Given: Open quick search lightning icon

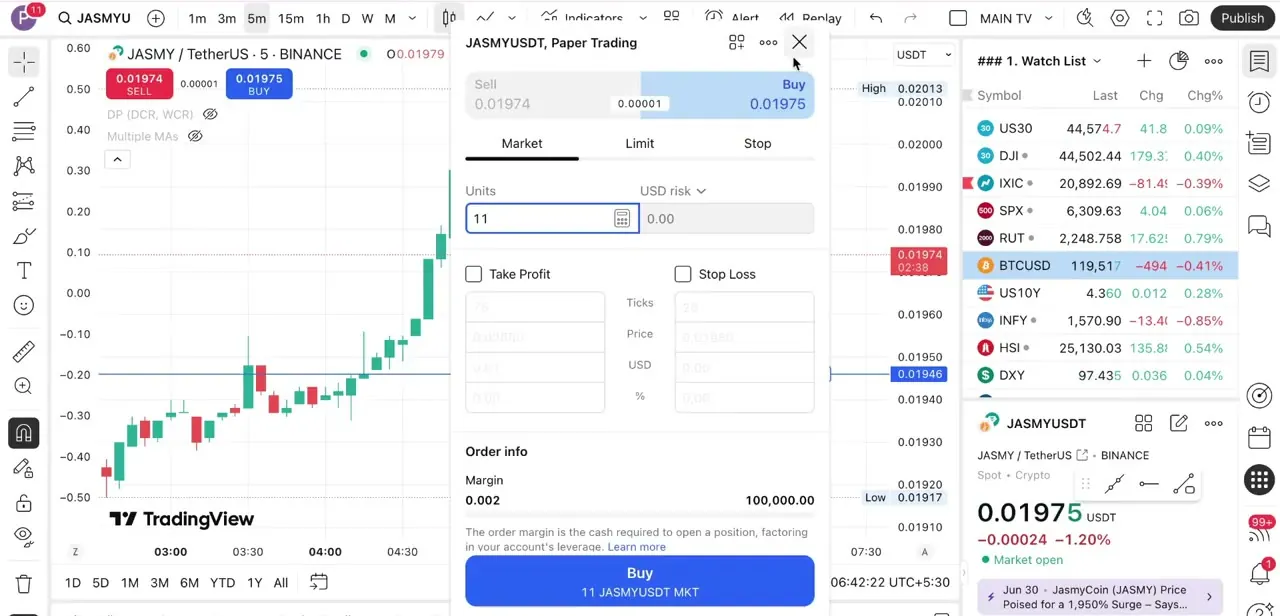Looking at the screenshot, I should click(x=1085, y=18).
